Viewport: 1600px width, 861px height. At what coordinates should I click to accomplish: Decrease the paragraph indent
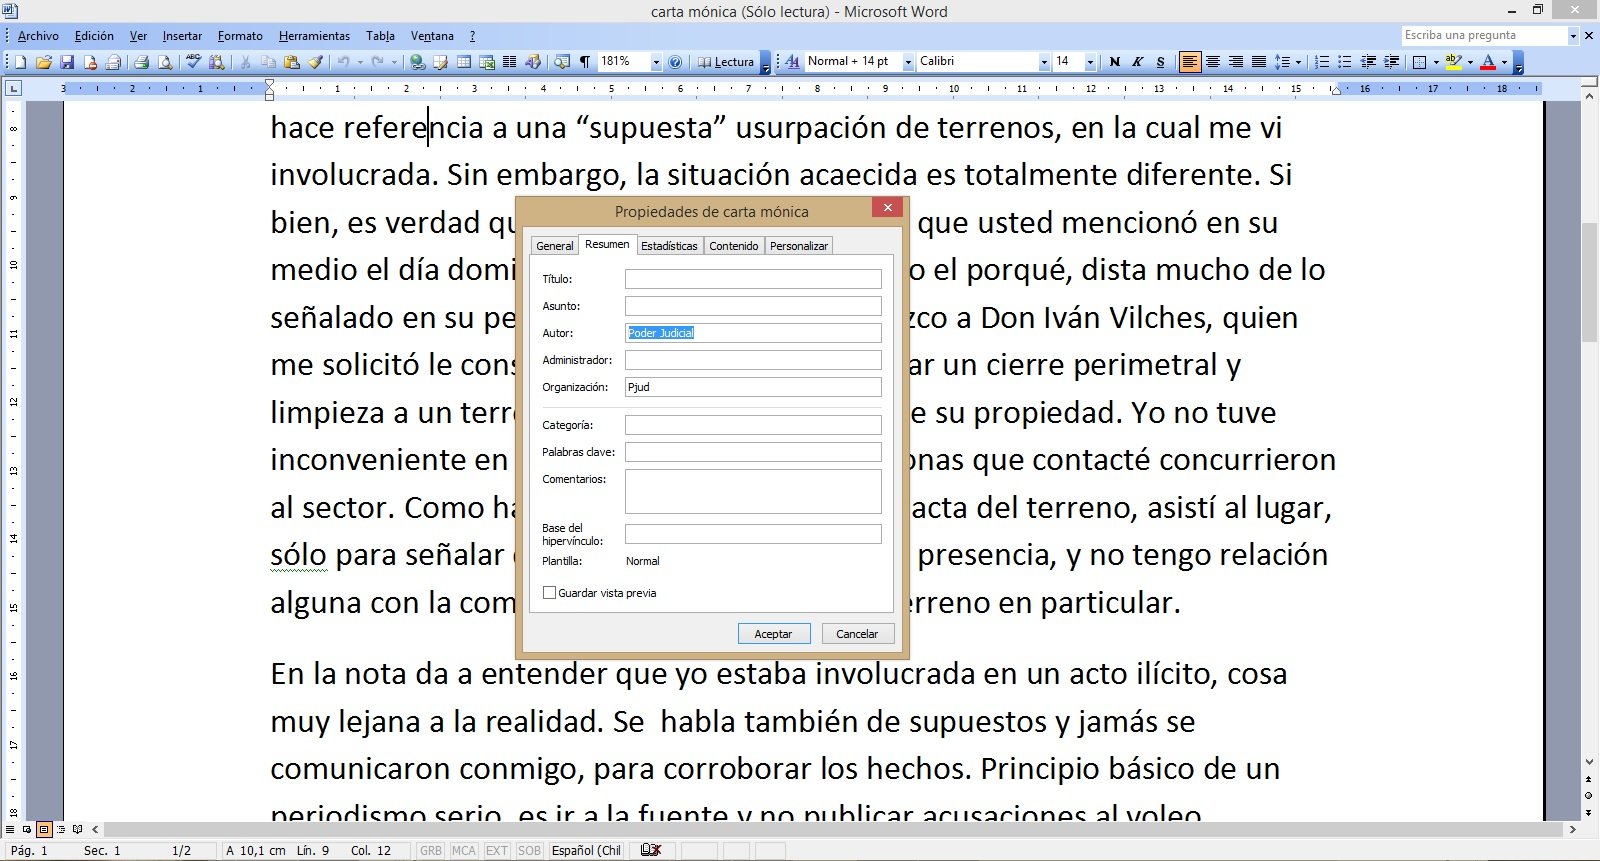point(1368,62)
